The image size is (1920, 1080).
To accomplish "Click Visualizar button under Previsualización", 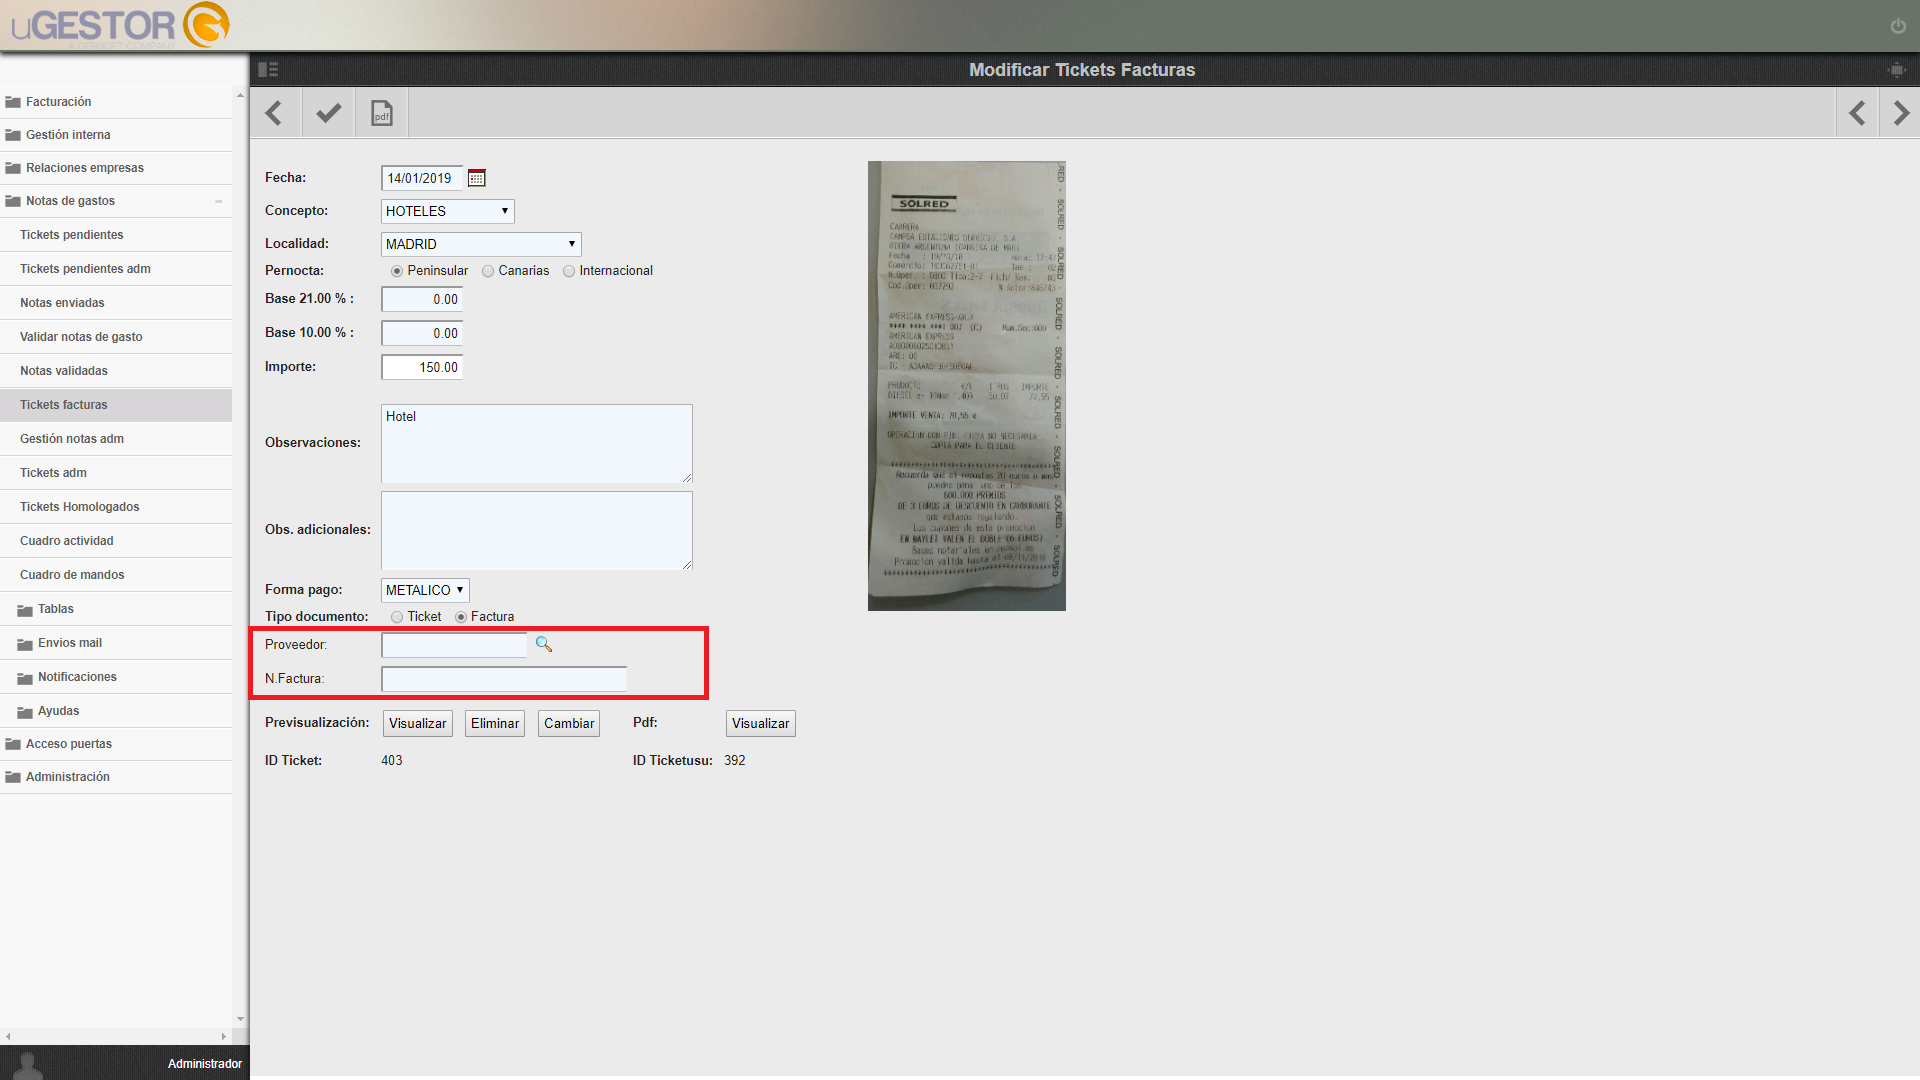I will coord(418,723).
